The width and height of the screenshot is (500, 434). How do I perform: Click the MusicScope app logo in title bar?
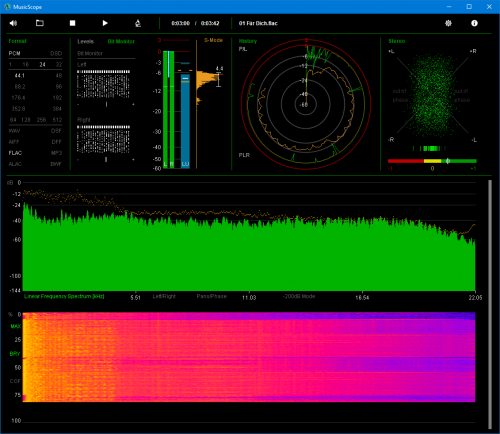(7, 7)
